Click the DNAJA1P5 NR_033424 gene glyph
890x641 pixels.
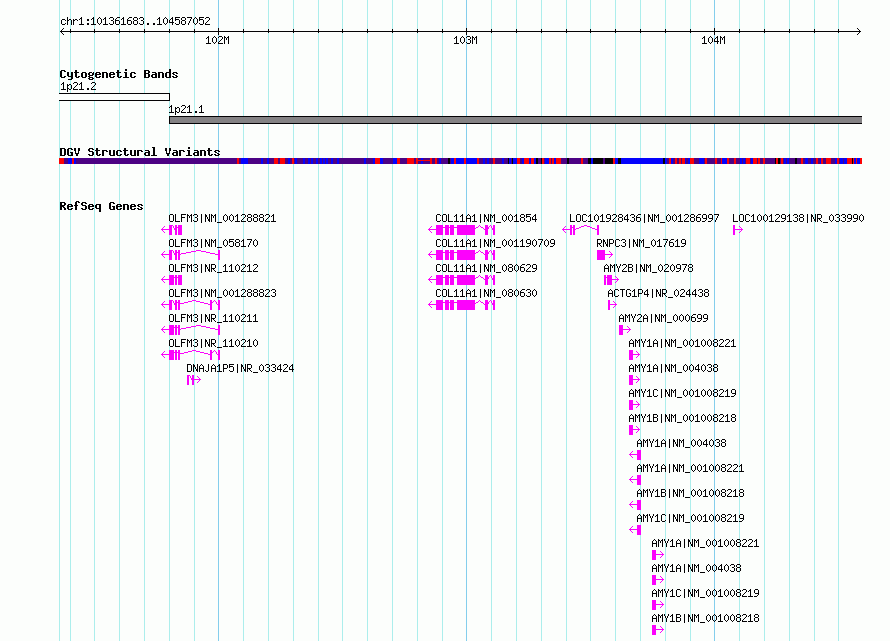click(x=194, y=380)
